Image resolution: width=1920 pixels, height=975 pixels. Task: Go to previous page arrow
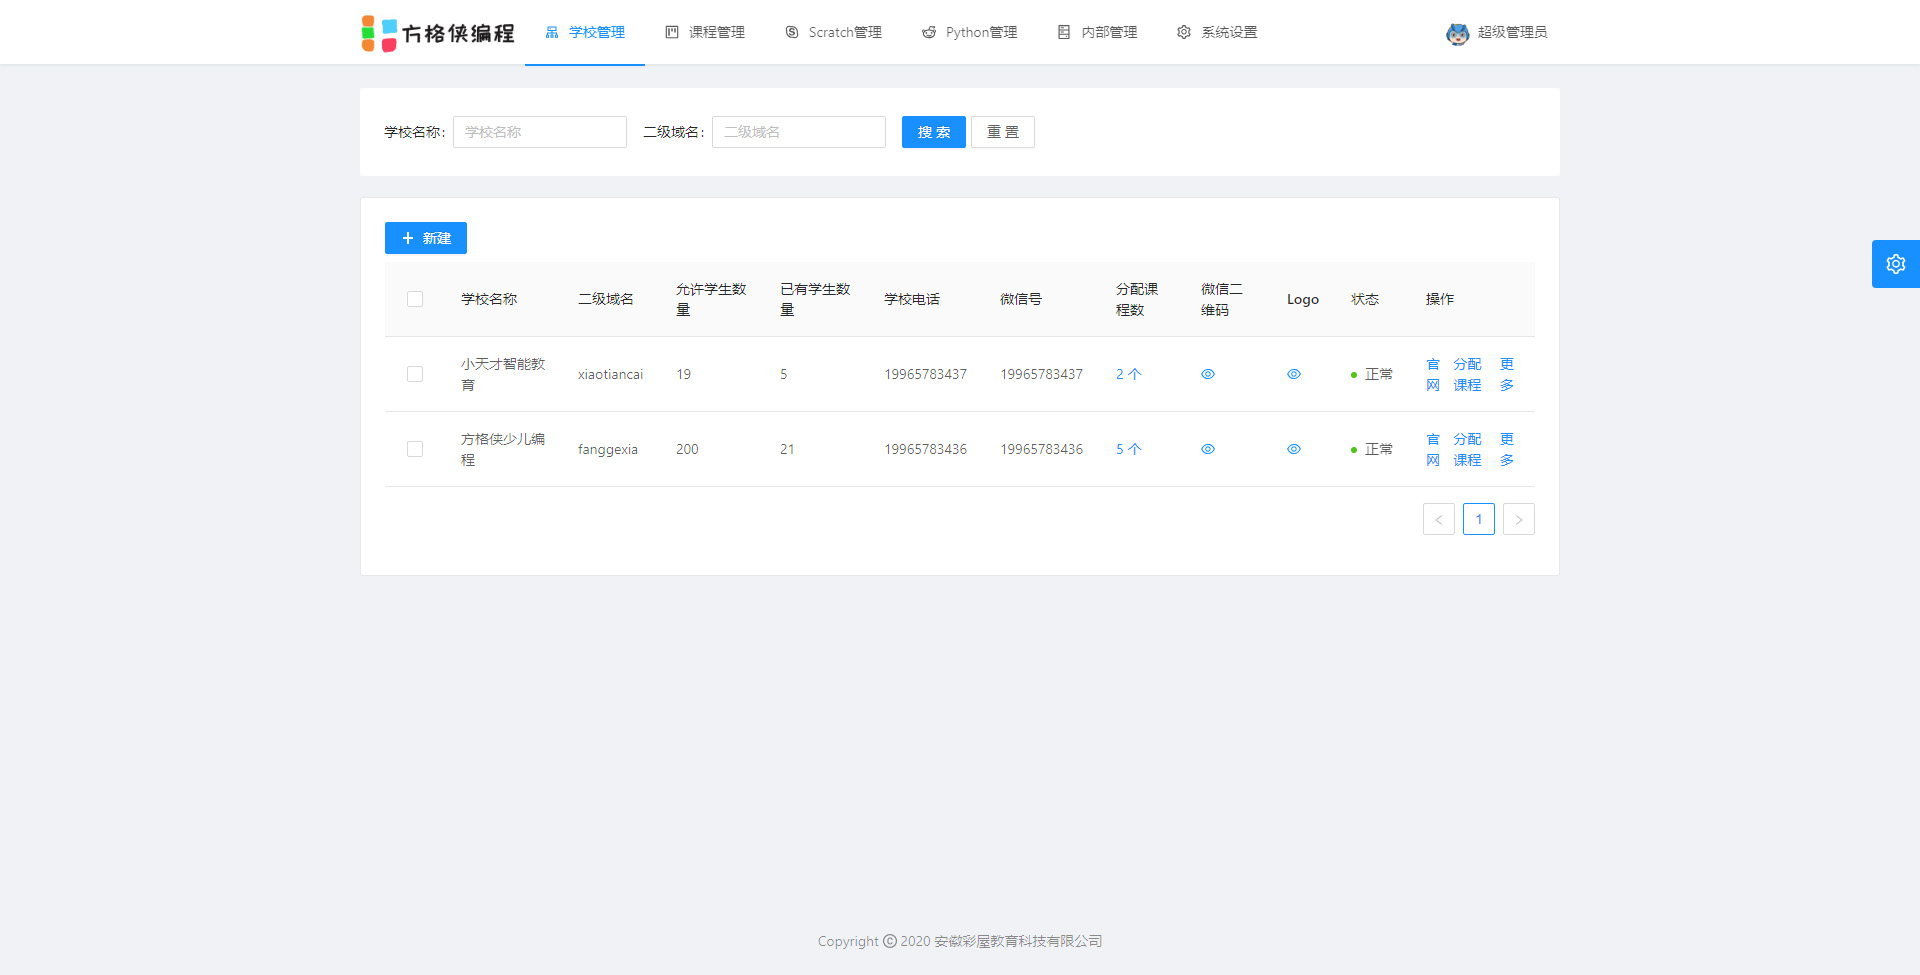click(x=1439, y=519)
